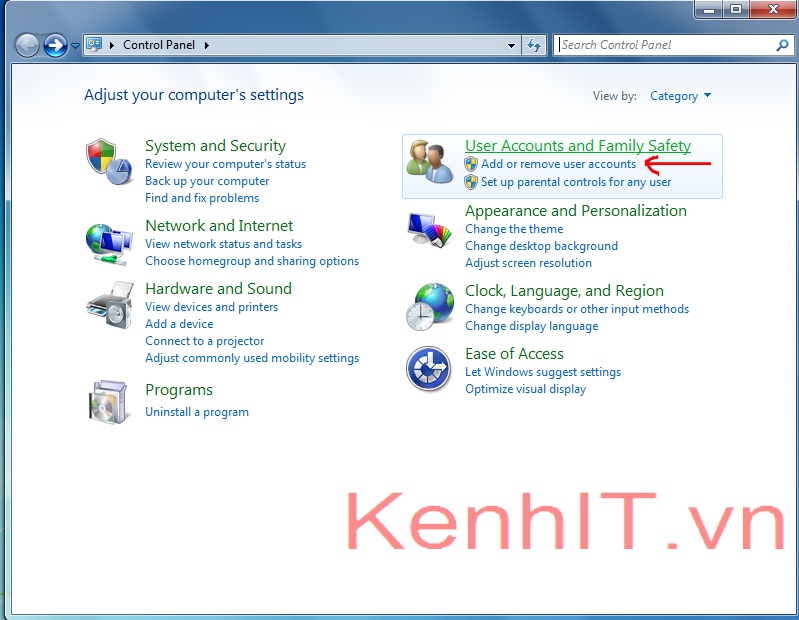Click Adjust screen resolution
This screenshot has width=799, height=620.
point(528,263)
